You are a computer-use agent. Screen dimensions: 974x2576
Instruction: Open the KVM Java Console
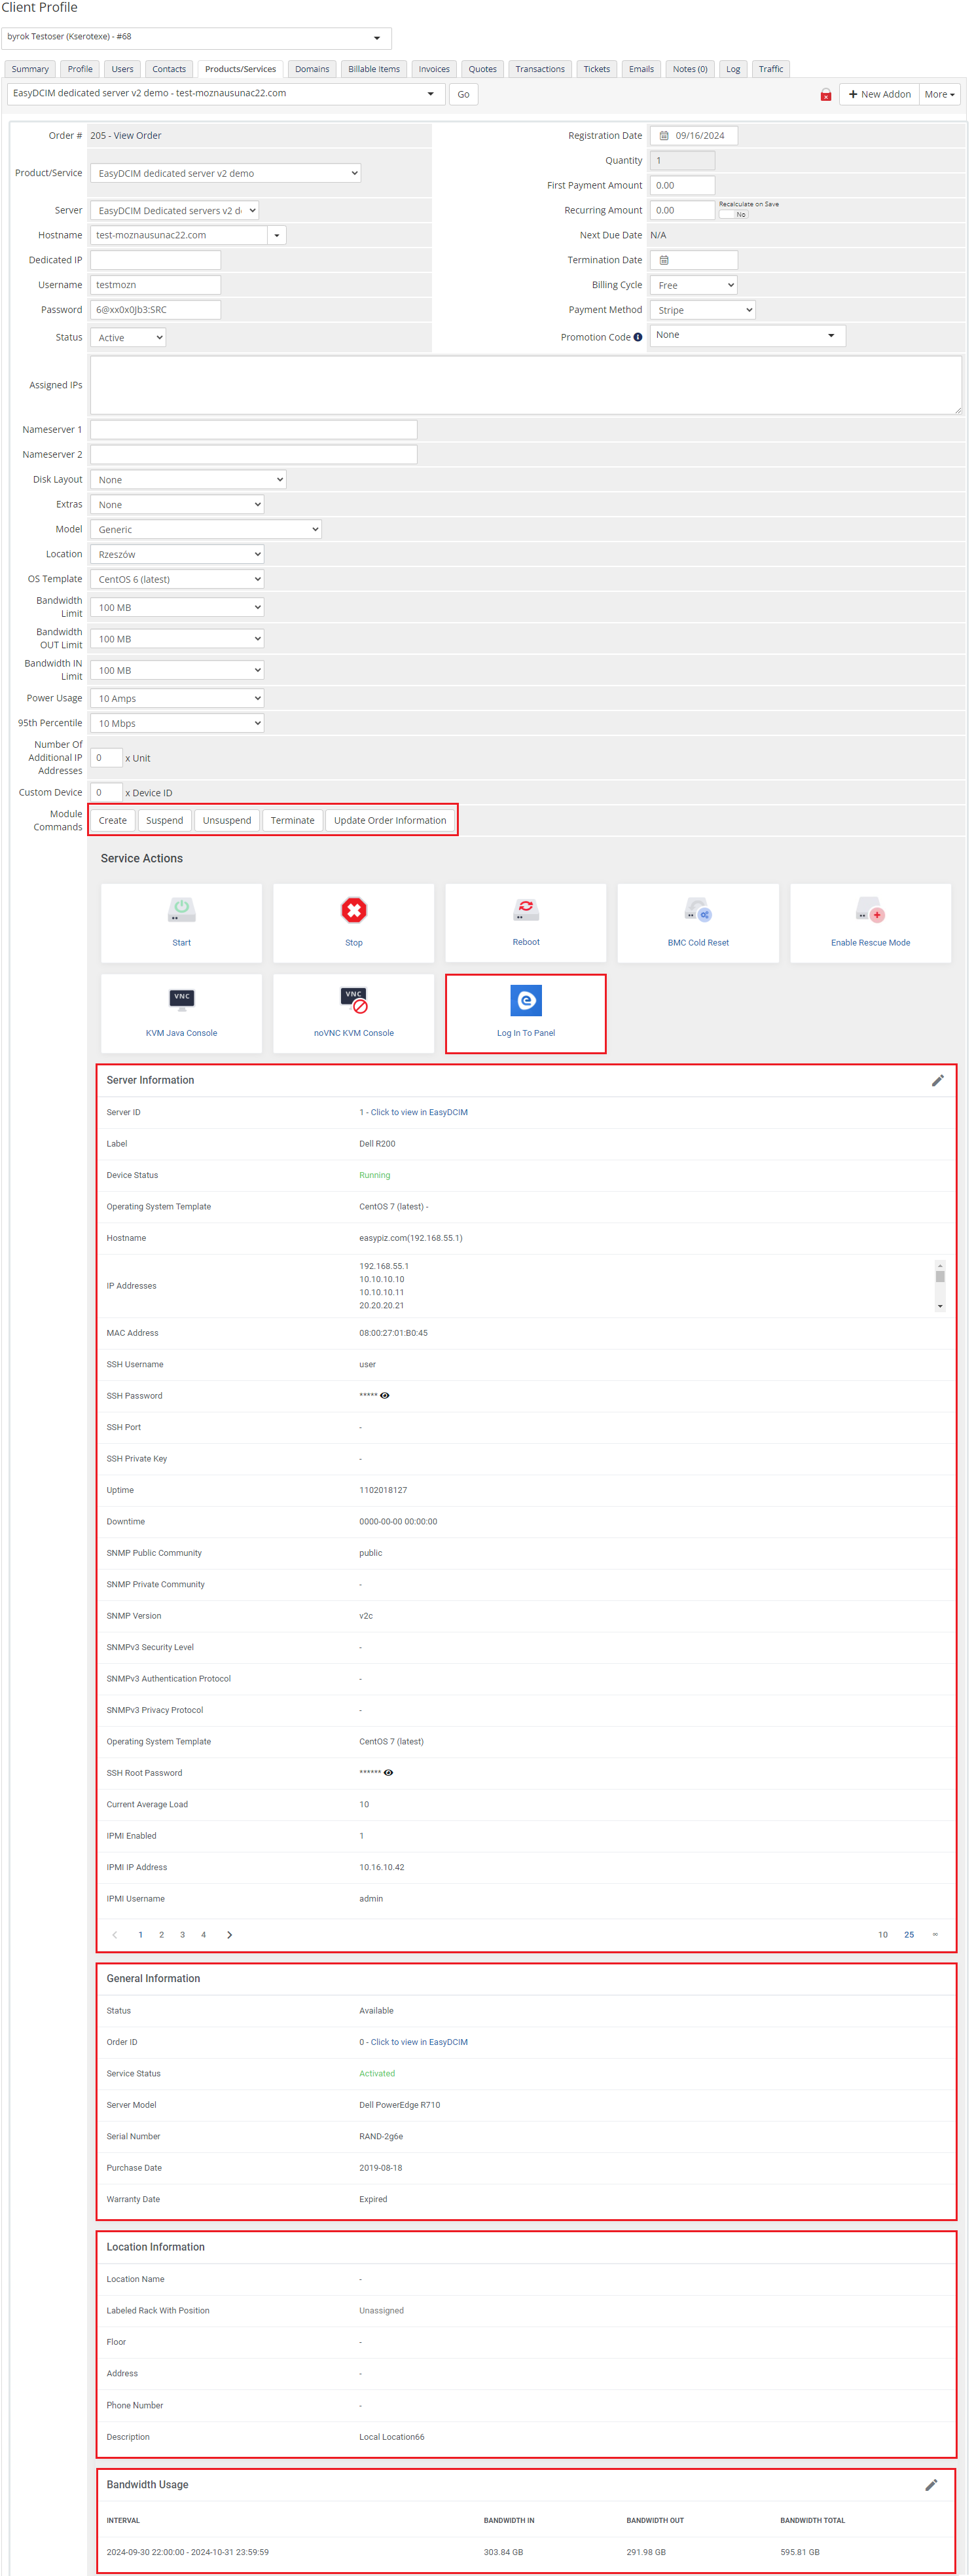[181, 1000]
